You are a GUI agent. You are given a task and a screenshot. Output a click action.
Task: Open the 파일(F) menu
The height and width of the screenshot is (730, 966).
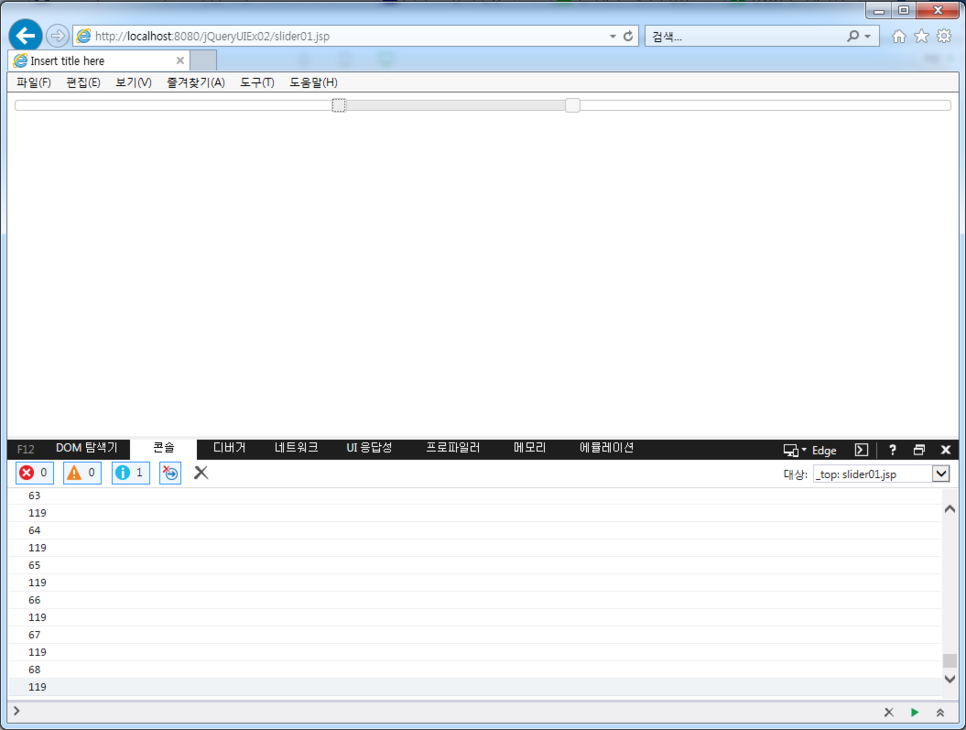click(33, 83)
